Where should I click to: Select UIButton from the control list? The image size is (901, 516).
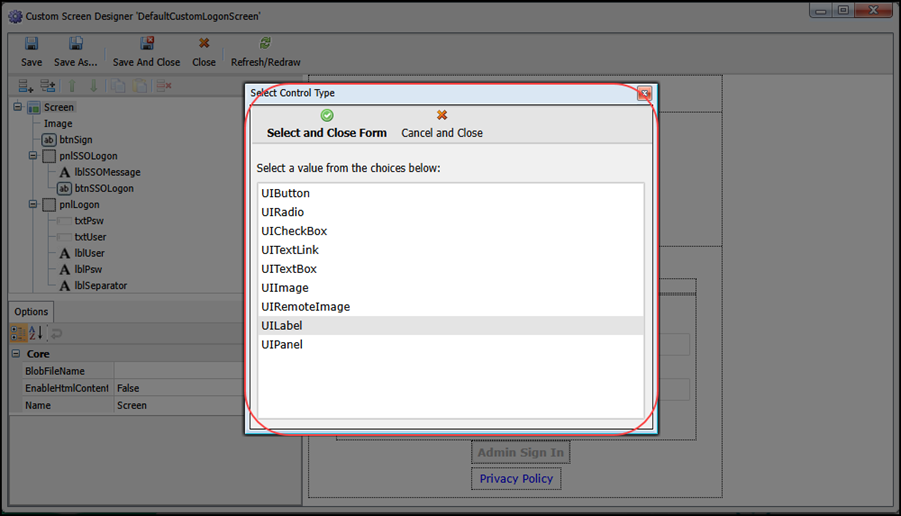coord(286,193)
